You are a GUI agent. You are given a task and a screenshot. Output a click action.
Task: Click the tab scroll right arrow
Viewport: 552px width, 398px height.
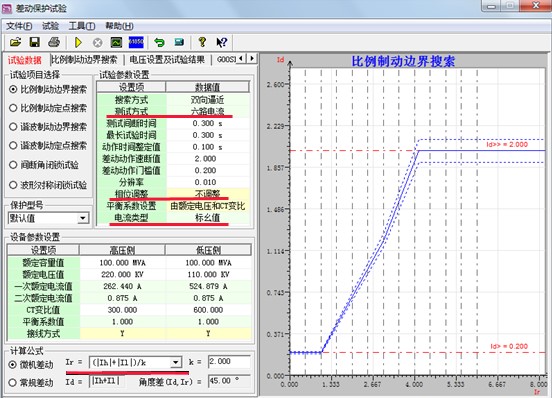click(252, 58)
